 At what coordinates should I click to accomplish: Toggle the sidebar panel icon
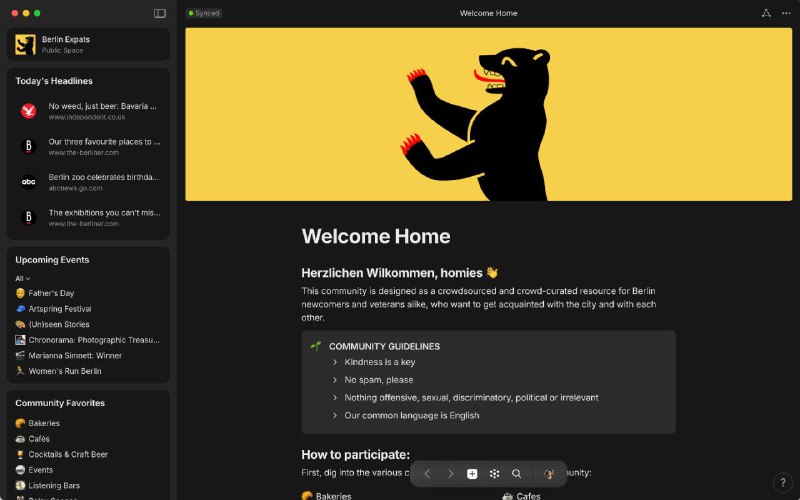160,13
